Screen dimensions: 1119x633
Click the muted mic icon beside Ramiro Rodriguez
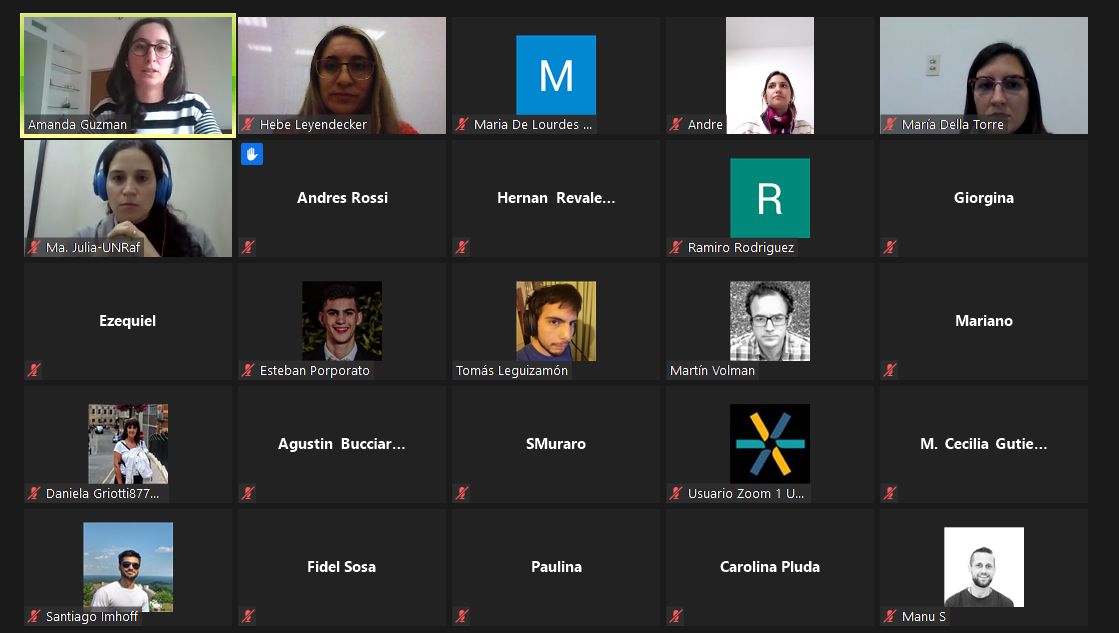pyautogui.click(x=677, y=247)
